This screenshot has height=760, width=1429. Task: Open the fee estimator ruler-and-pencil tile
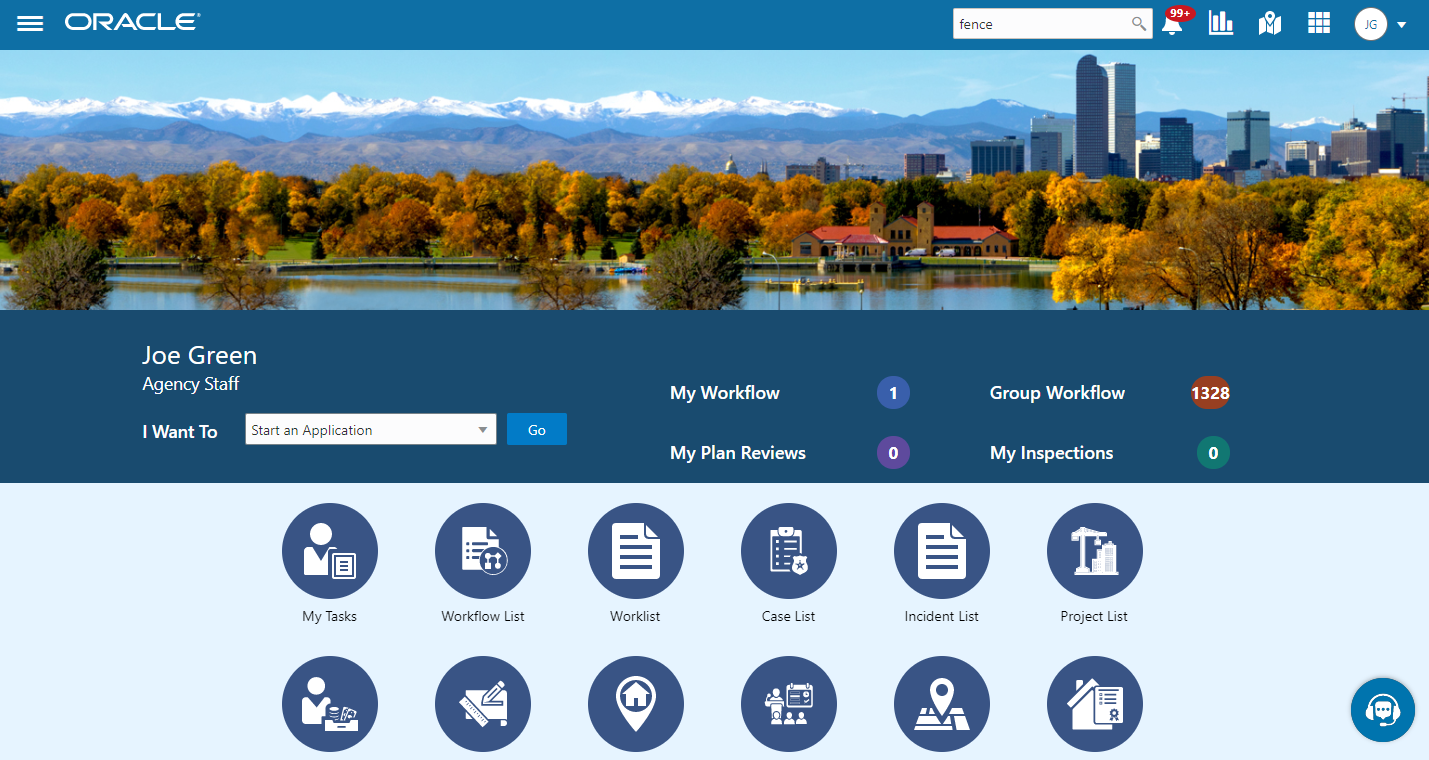click(x=482, y=704)
